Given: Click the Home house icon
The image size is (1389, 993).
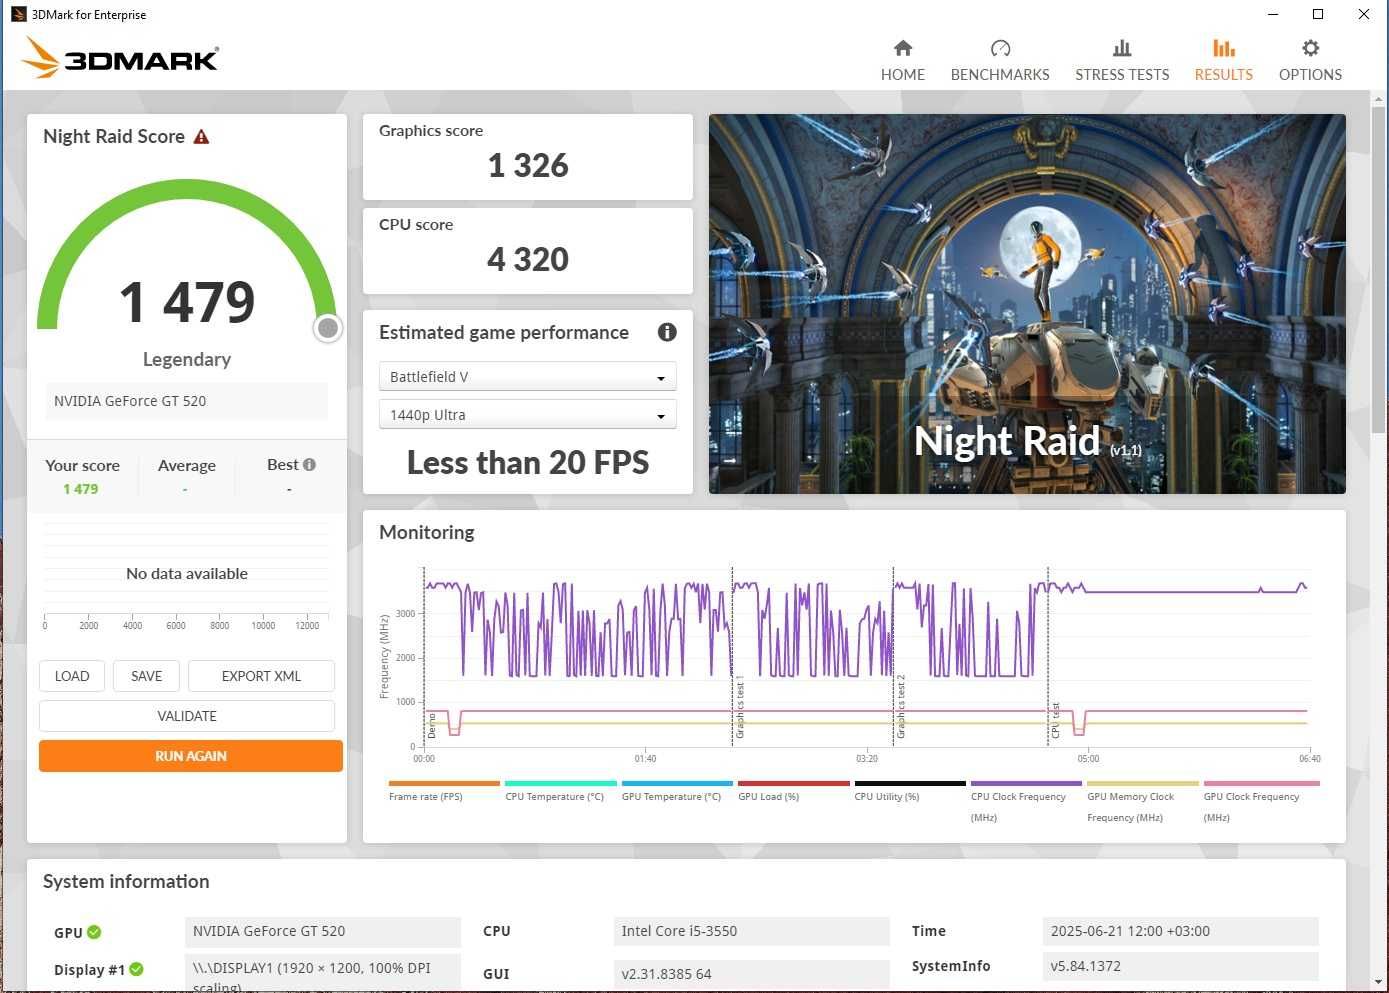Looking at the screenshot, I should click(x=903, y=48).
